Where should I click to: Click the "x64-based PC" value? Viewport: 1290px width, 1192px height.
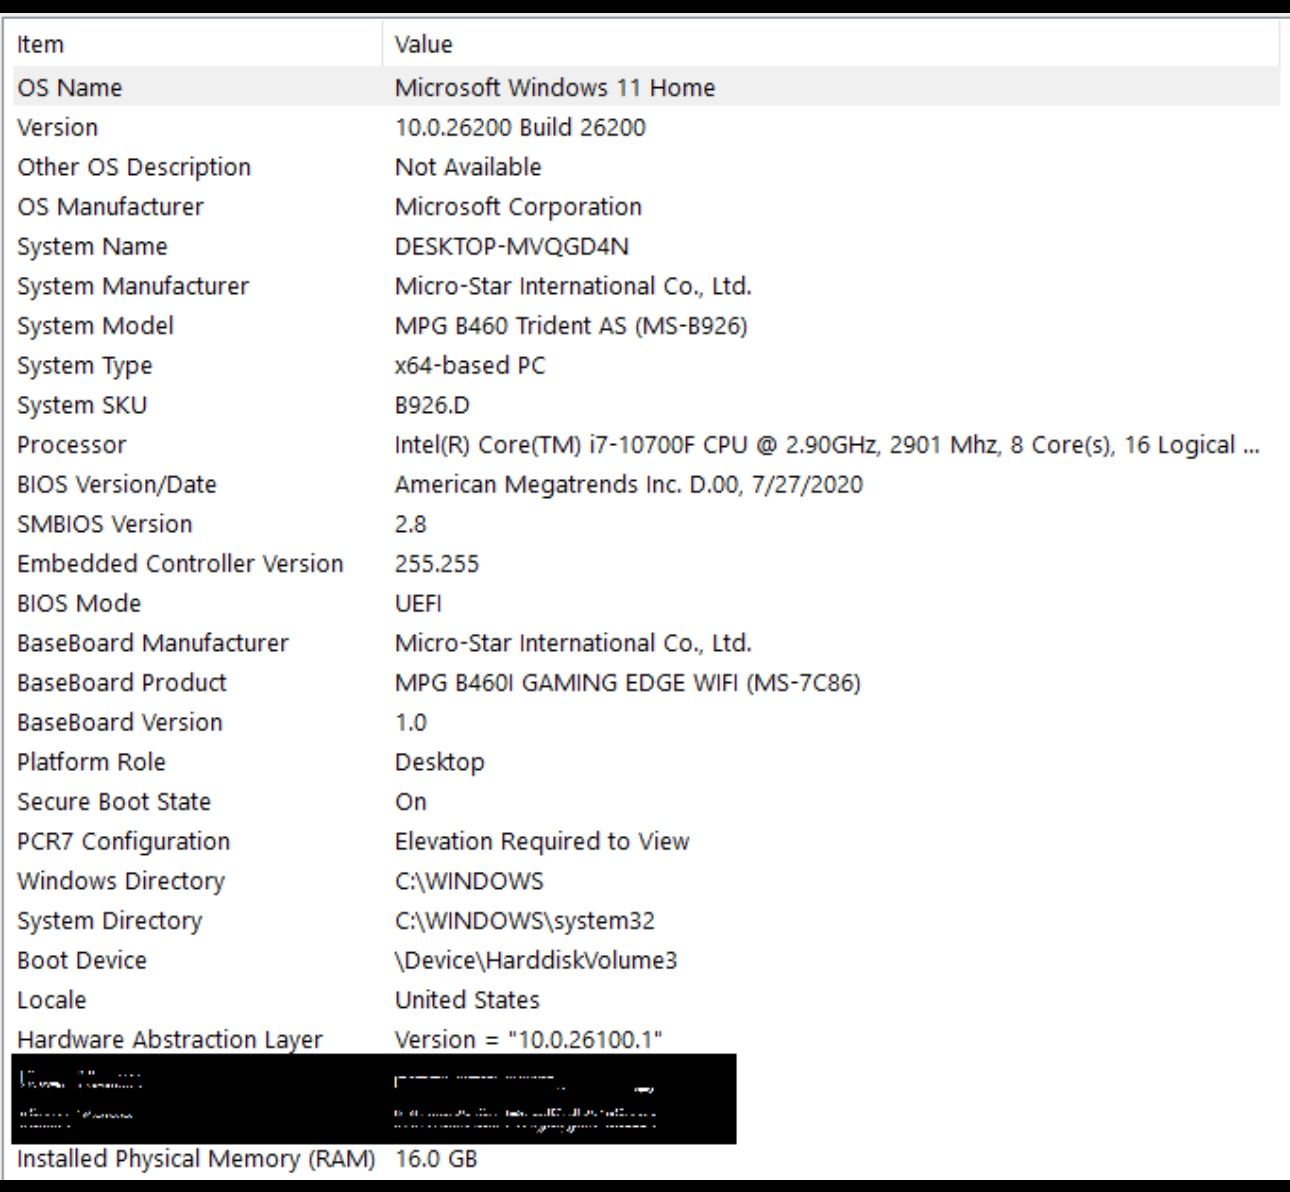point(470,366)
